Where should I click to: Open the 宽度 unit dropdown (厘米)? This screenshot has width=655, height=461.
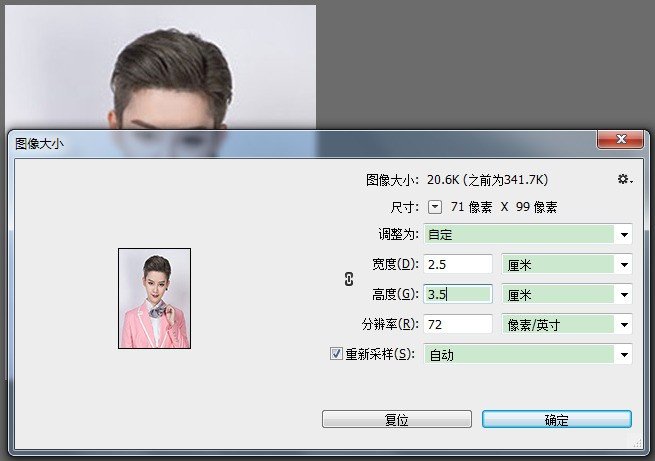pos(567,264)
